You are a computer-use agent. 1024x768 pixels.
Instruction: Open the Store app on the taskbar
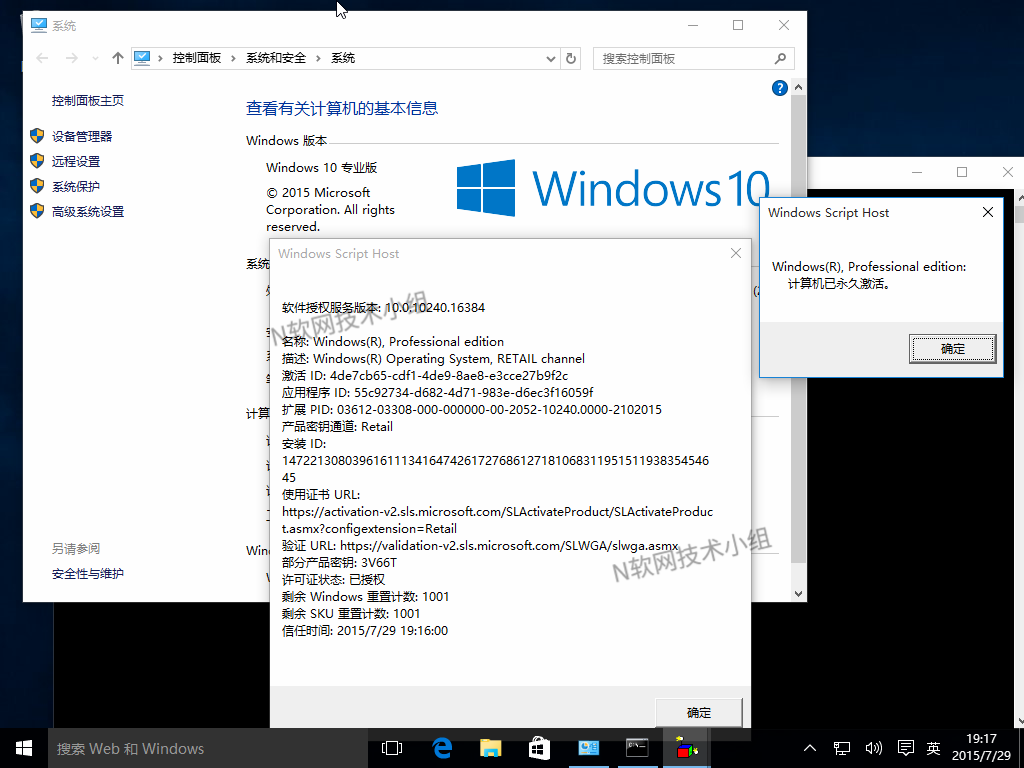click(539, 748)
